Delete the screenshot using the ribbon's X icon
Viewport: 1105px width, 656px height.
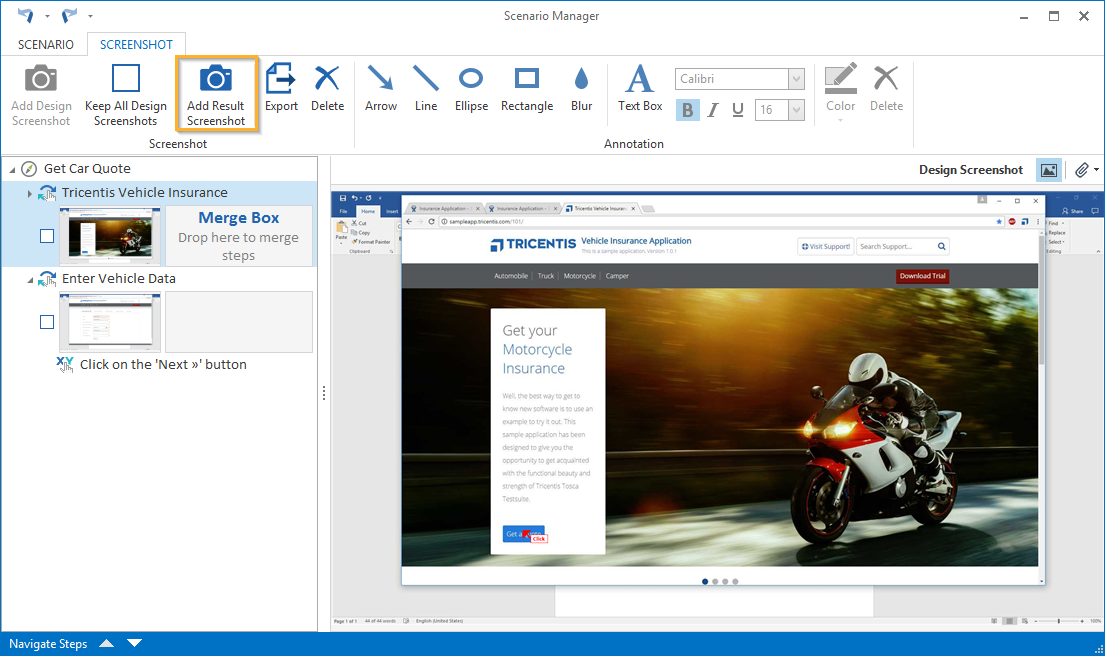point(327,80)
